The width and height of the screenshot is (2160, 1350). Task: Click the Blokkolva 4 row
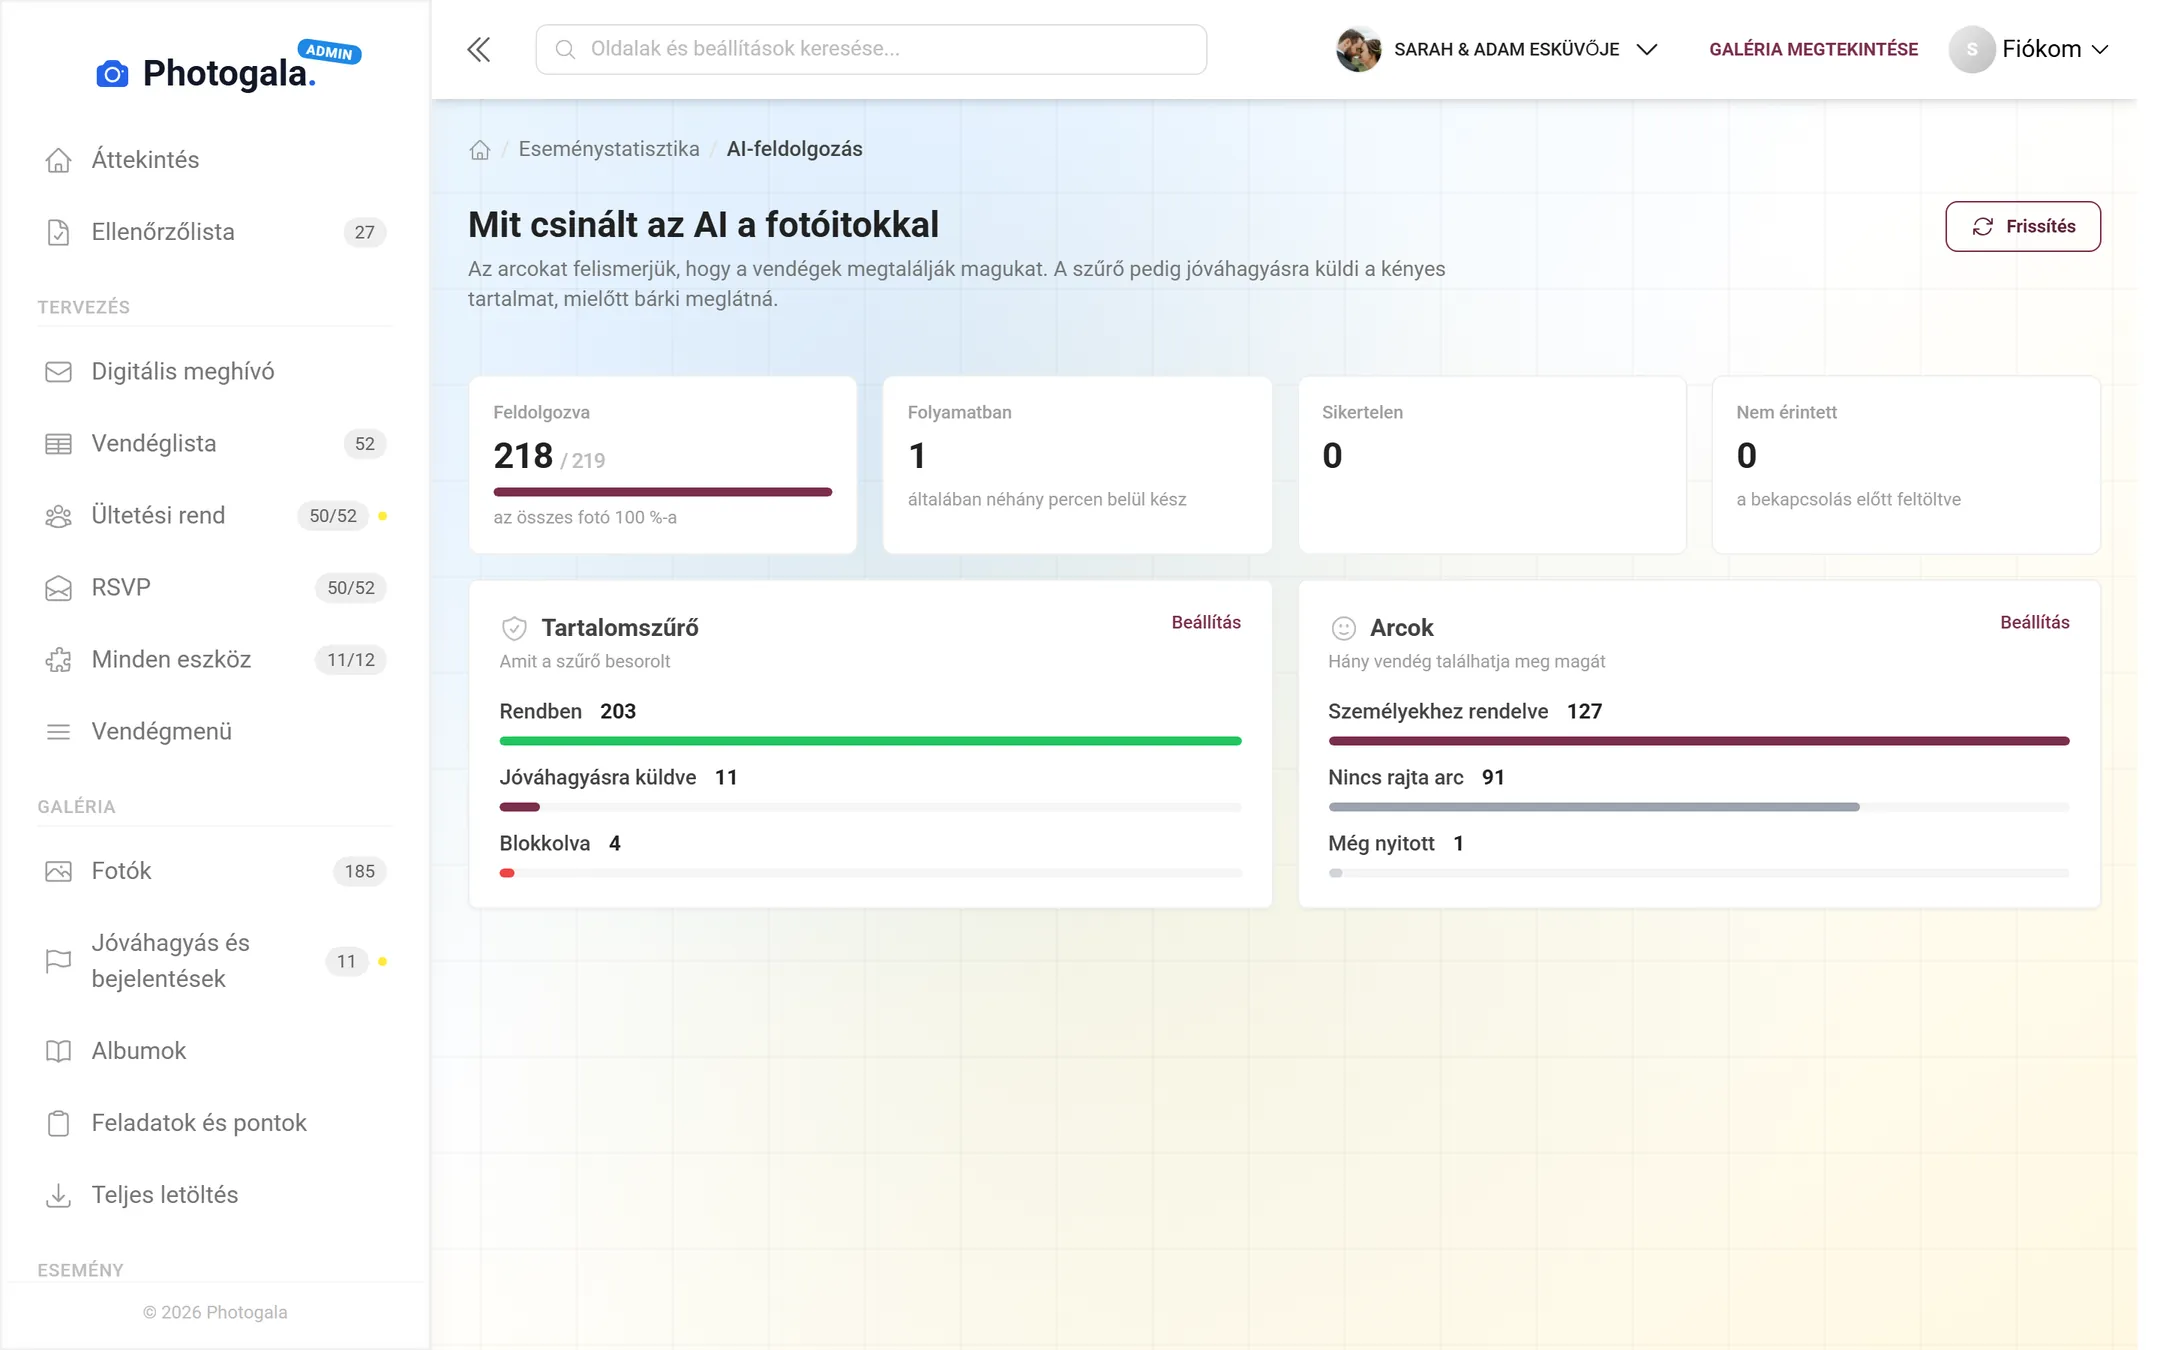click(x=870, y=856)
